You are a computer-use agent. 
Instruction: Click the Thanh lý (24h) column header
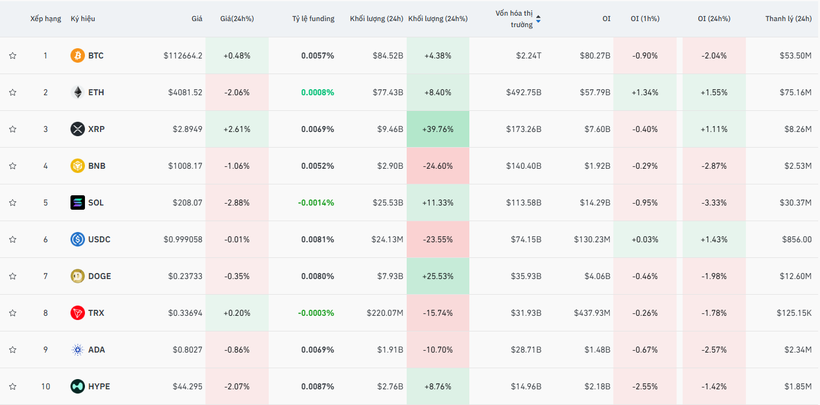(788, 19)
